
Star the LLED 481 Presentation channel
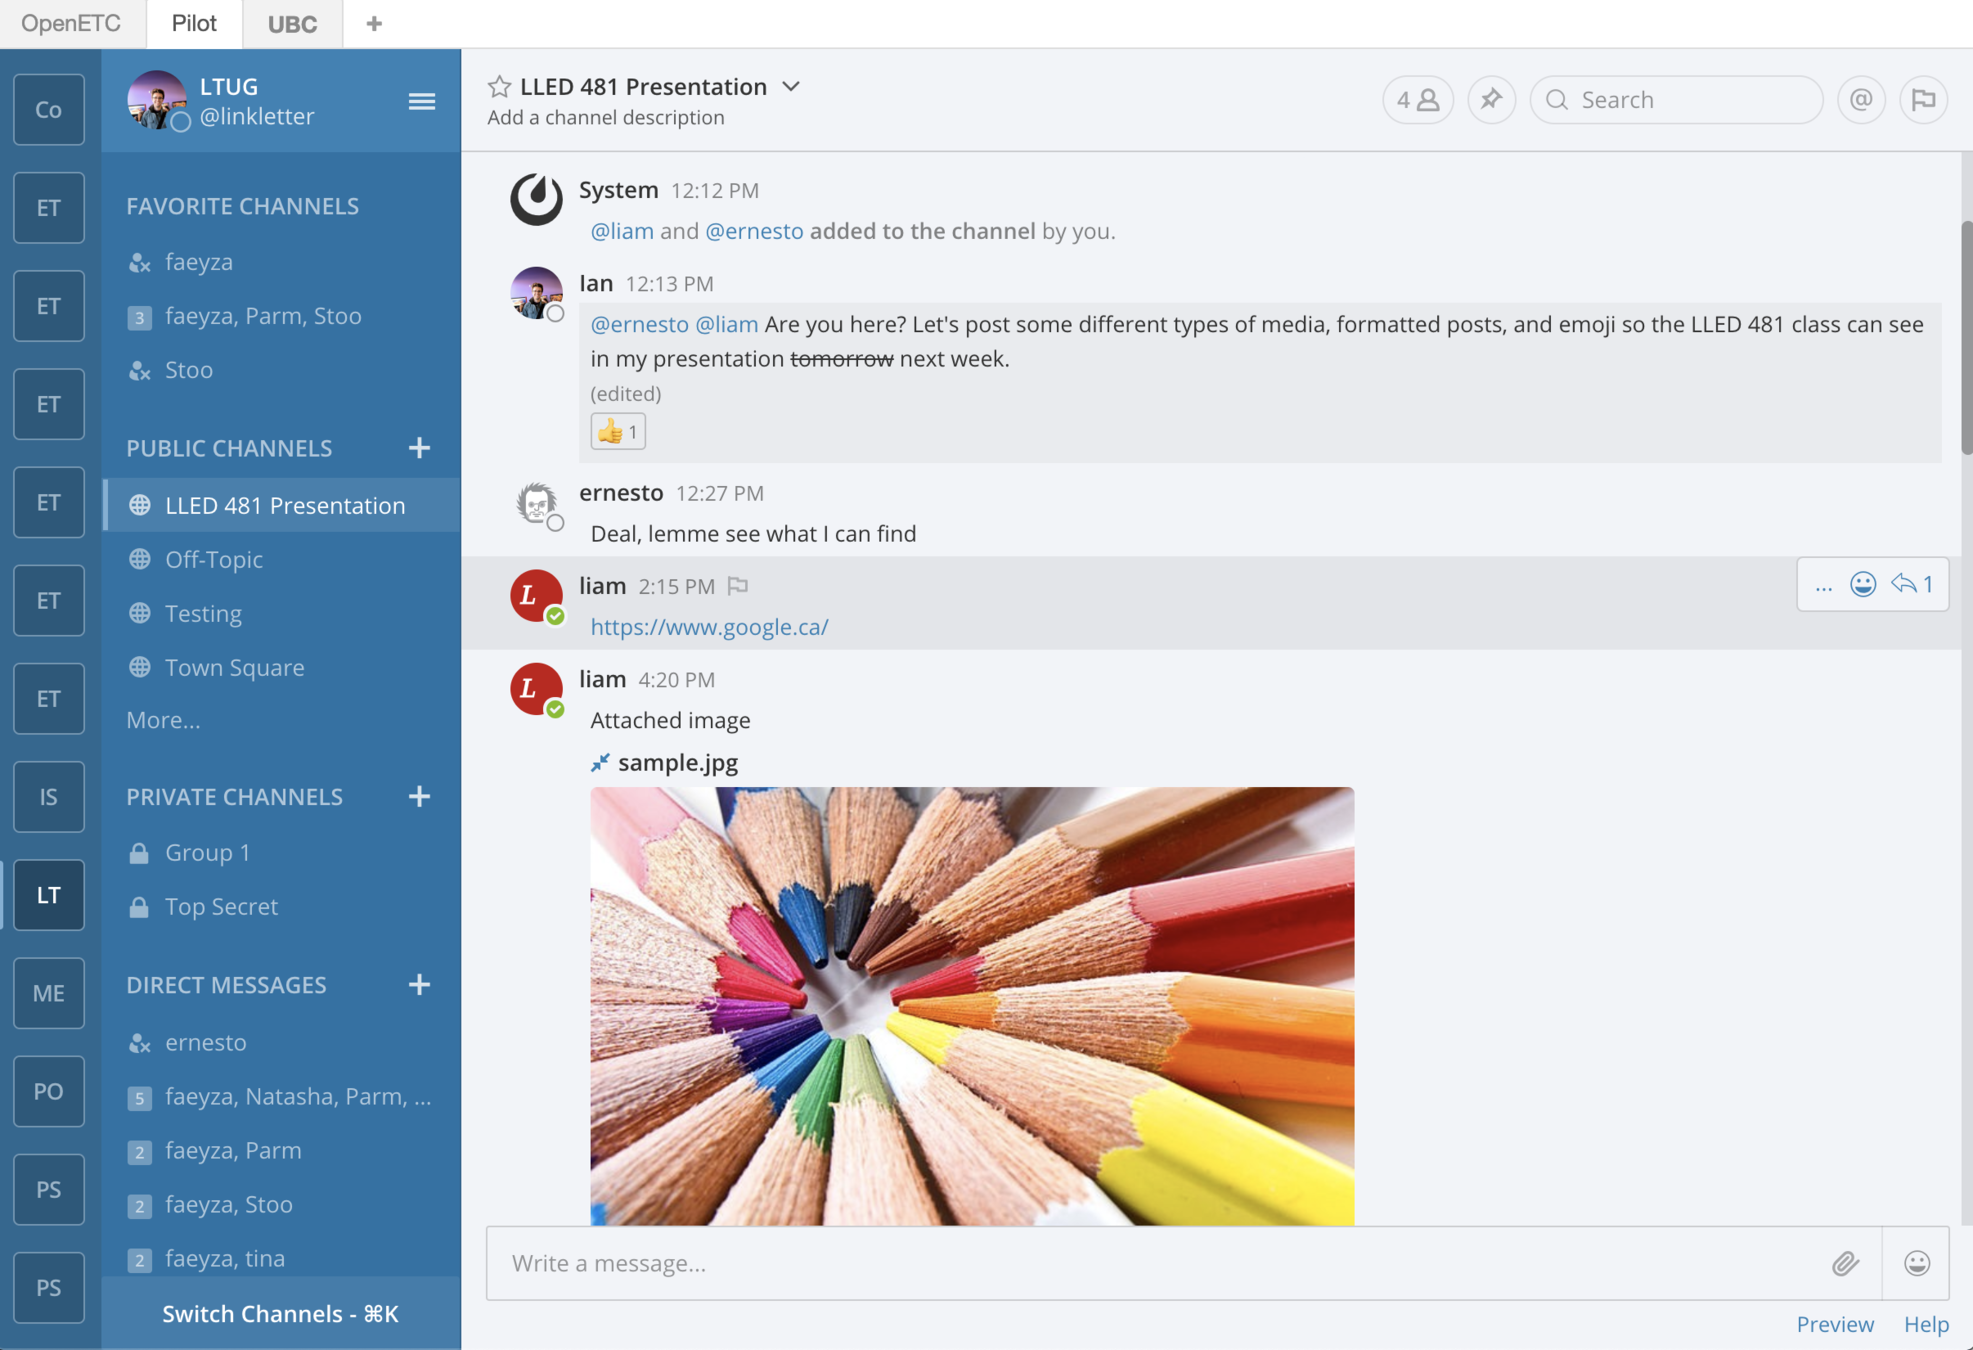click(x=499, y=87)
